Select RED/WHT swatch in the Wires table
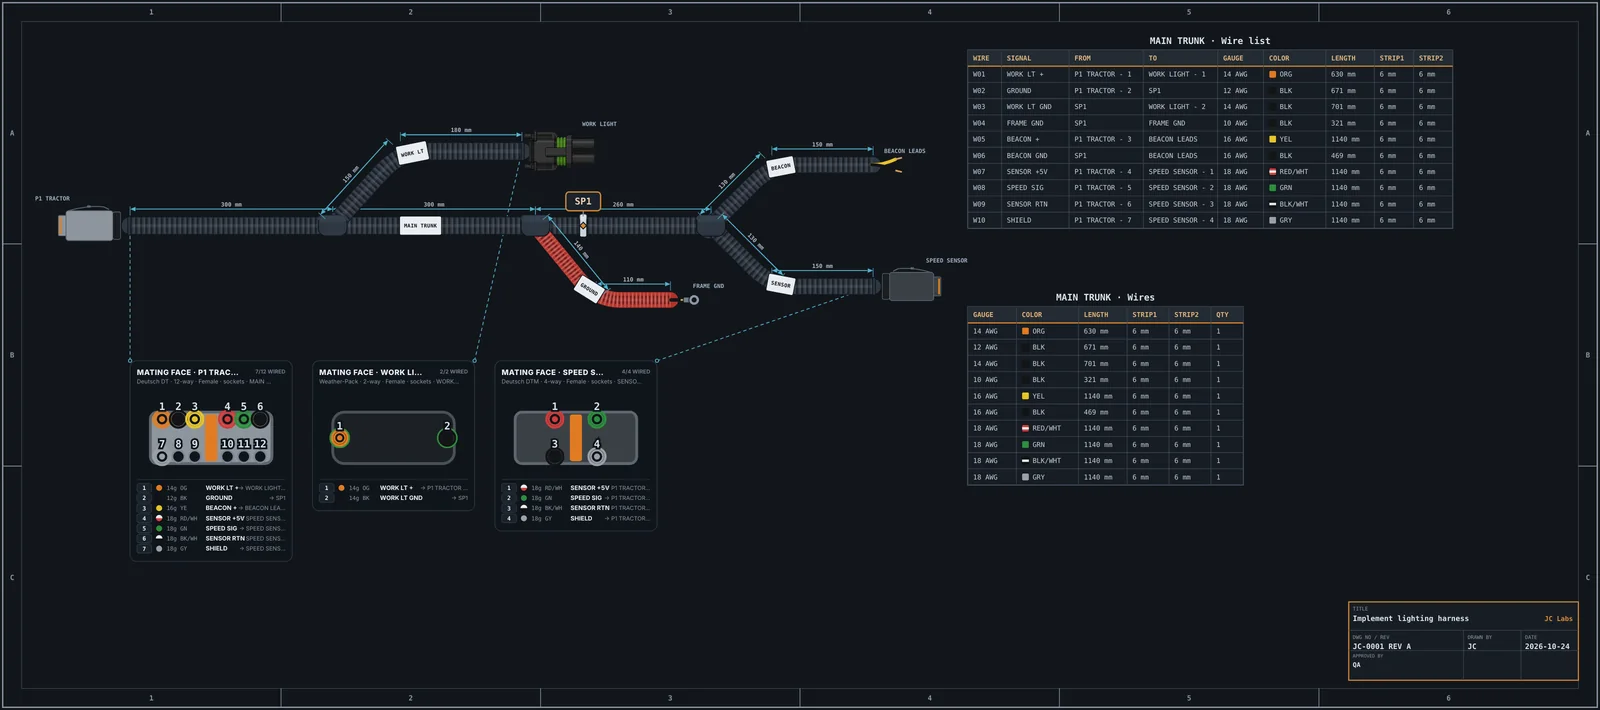Image resolution: width=1600 pixels, height=710 pixels. coord(1025,428)
